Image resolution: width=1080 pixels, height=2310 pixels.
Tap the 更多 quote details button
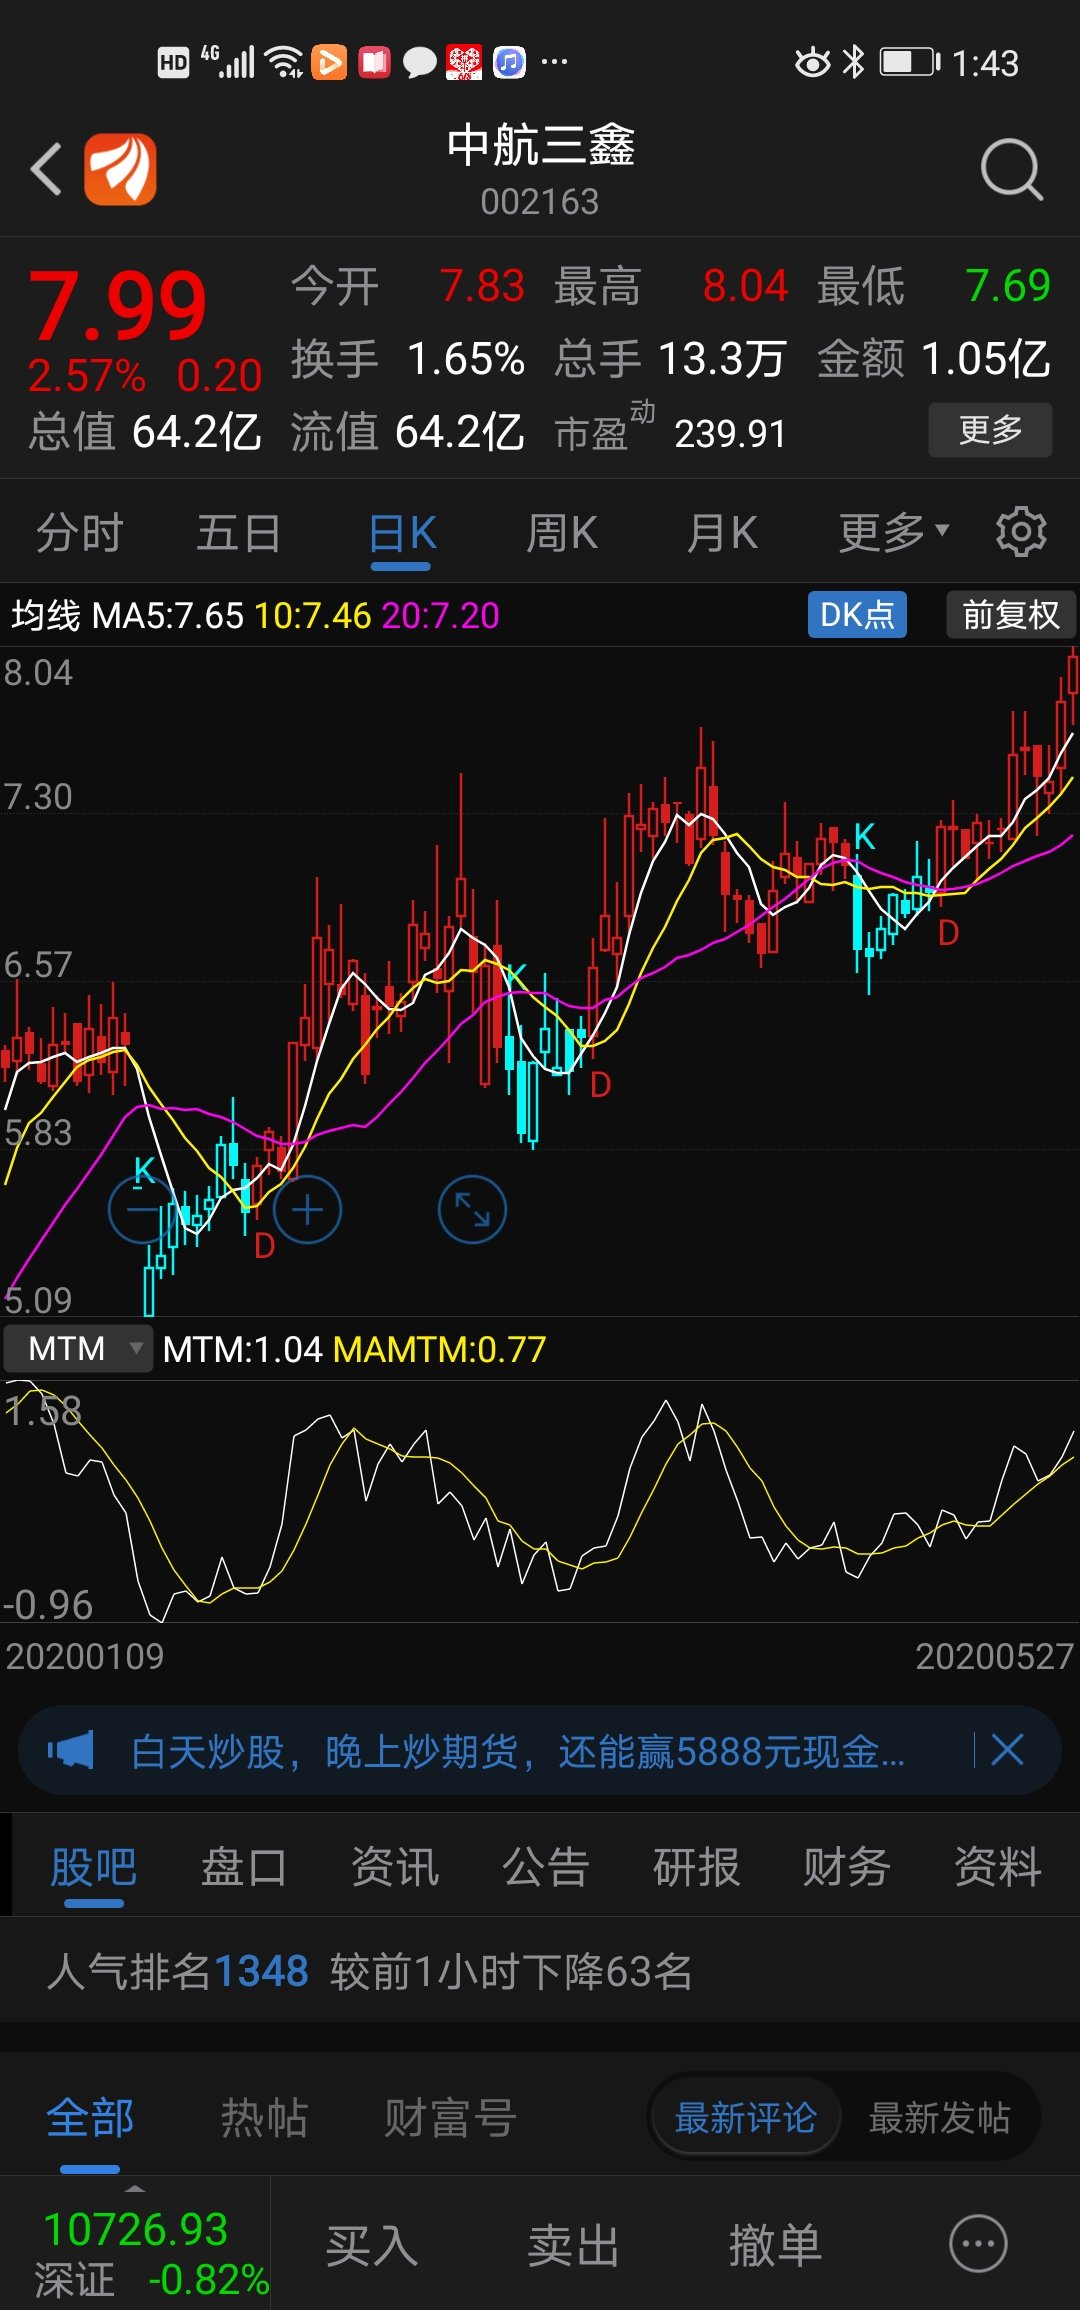point(990,430)
